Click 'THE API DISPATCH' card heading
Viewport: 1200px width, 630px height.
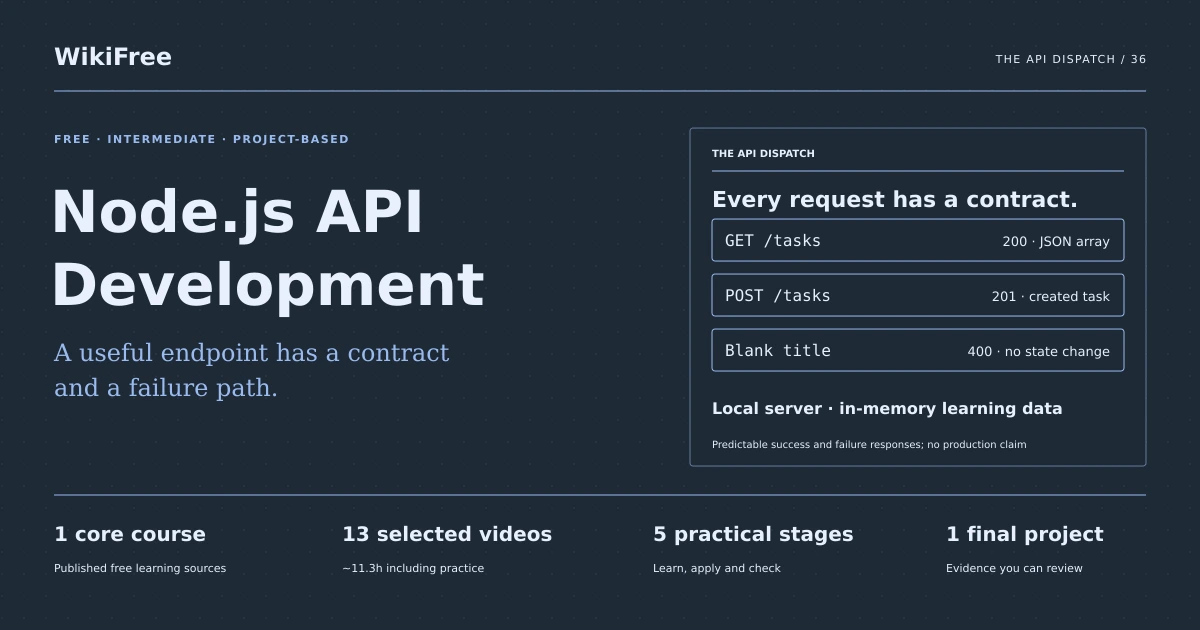[x=763, y=154]
